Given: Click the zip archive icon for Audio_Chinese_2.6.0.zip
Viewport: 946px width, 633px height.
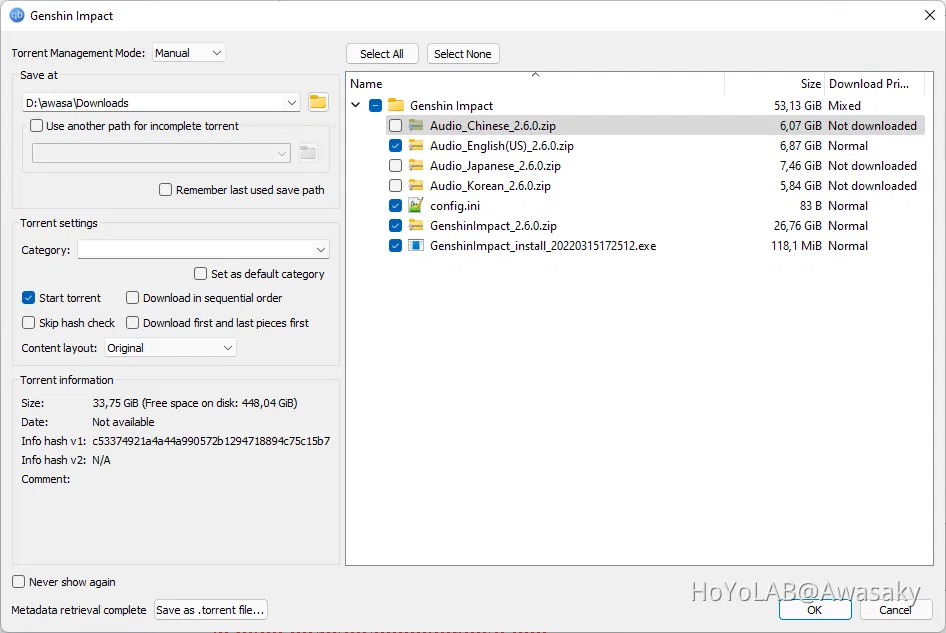Looking at the screenshot, I should 415,125.
